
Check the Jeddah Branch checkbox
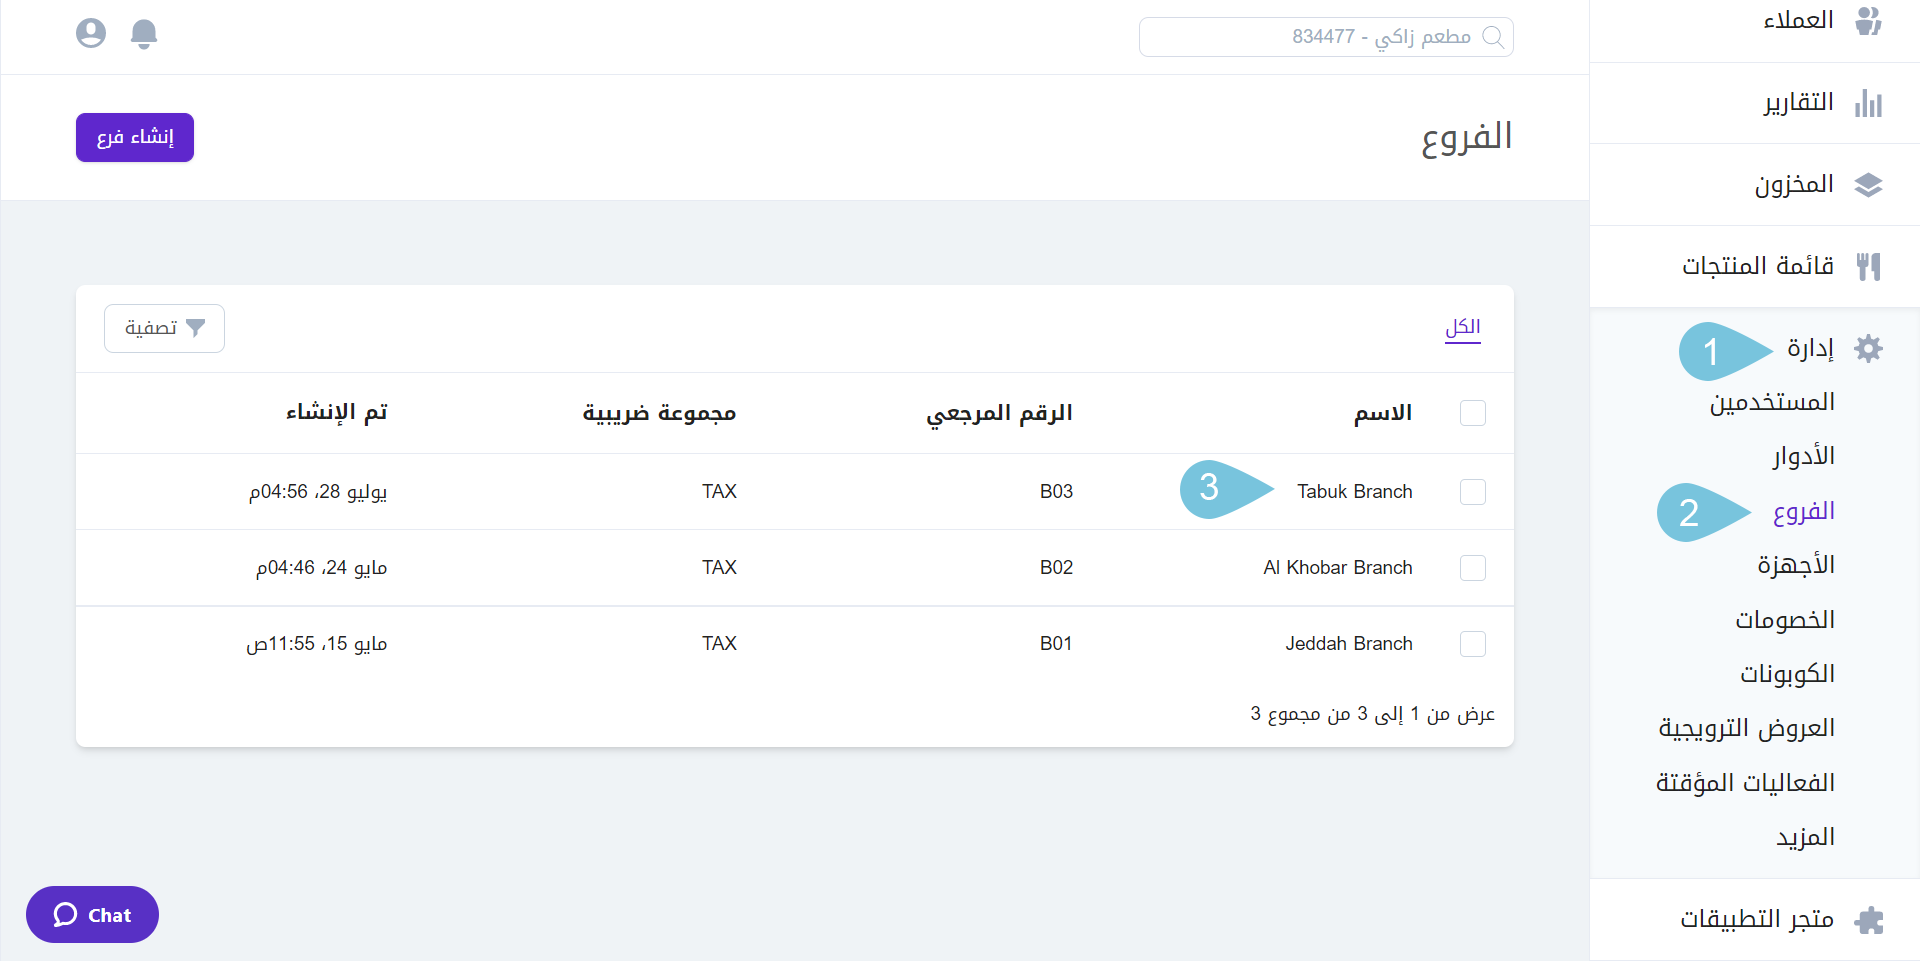tap(1472, 644)
